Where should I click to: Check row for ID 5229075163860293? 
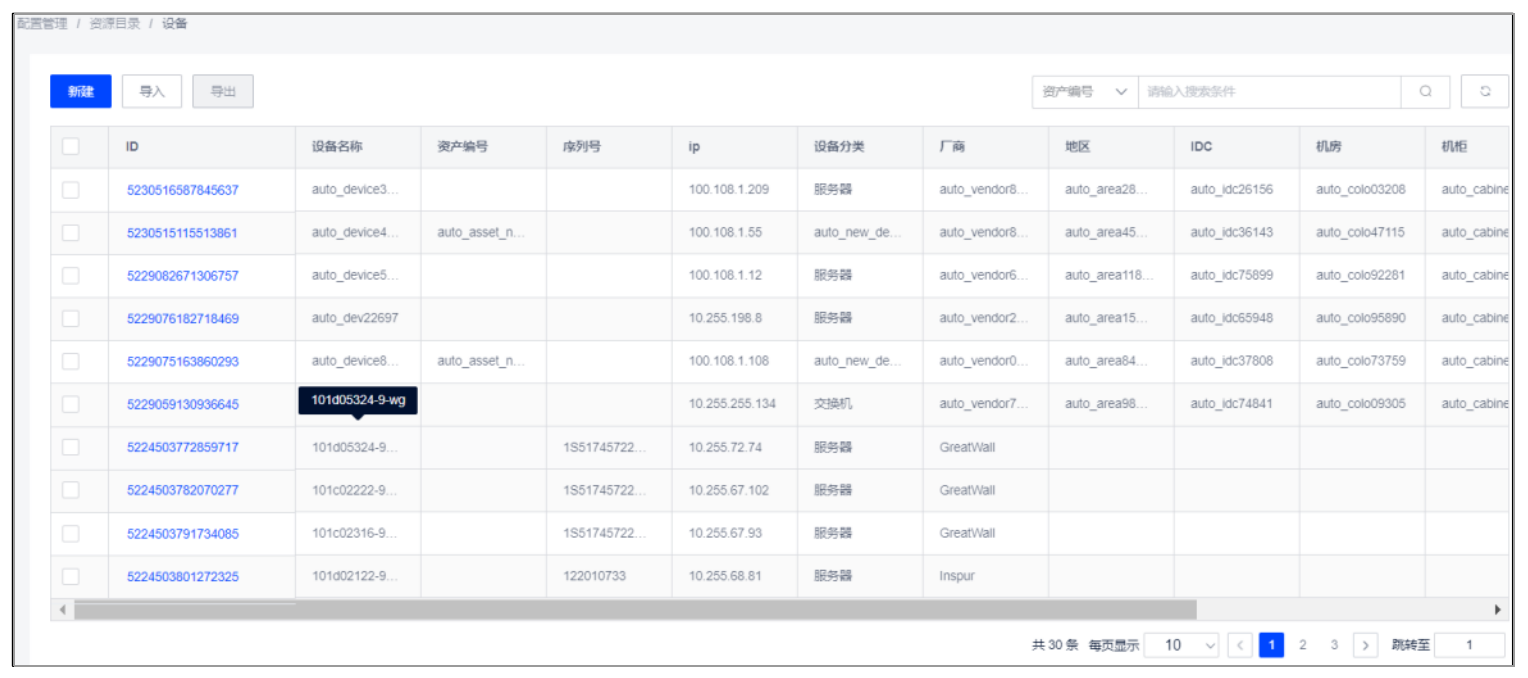(x=70, y=361)
